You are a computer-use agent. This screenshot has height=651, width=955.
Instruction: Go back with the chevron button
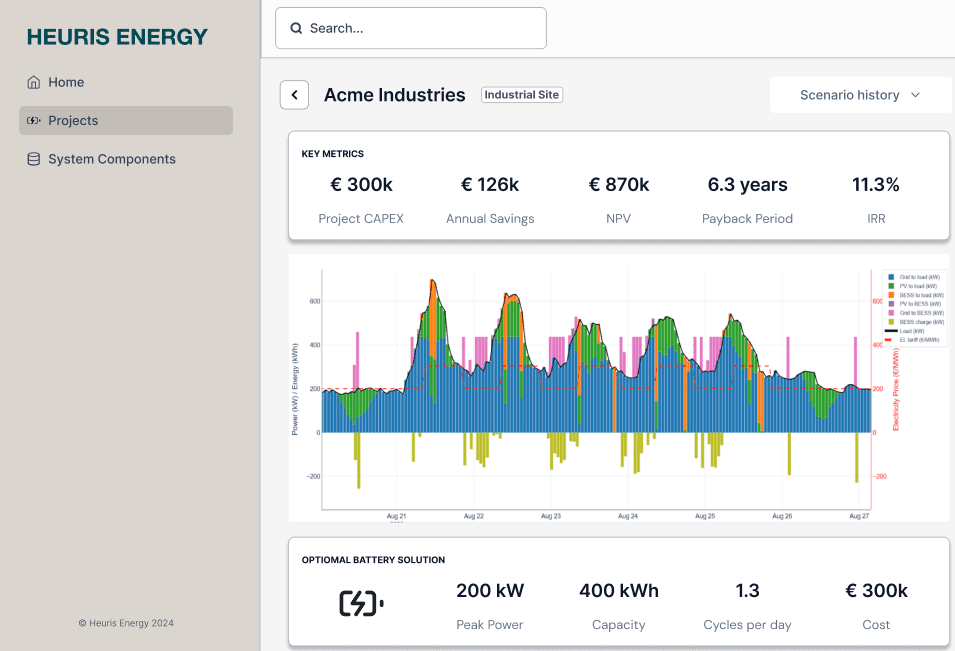click(294, 95)
